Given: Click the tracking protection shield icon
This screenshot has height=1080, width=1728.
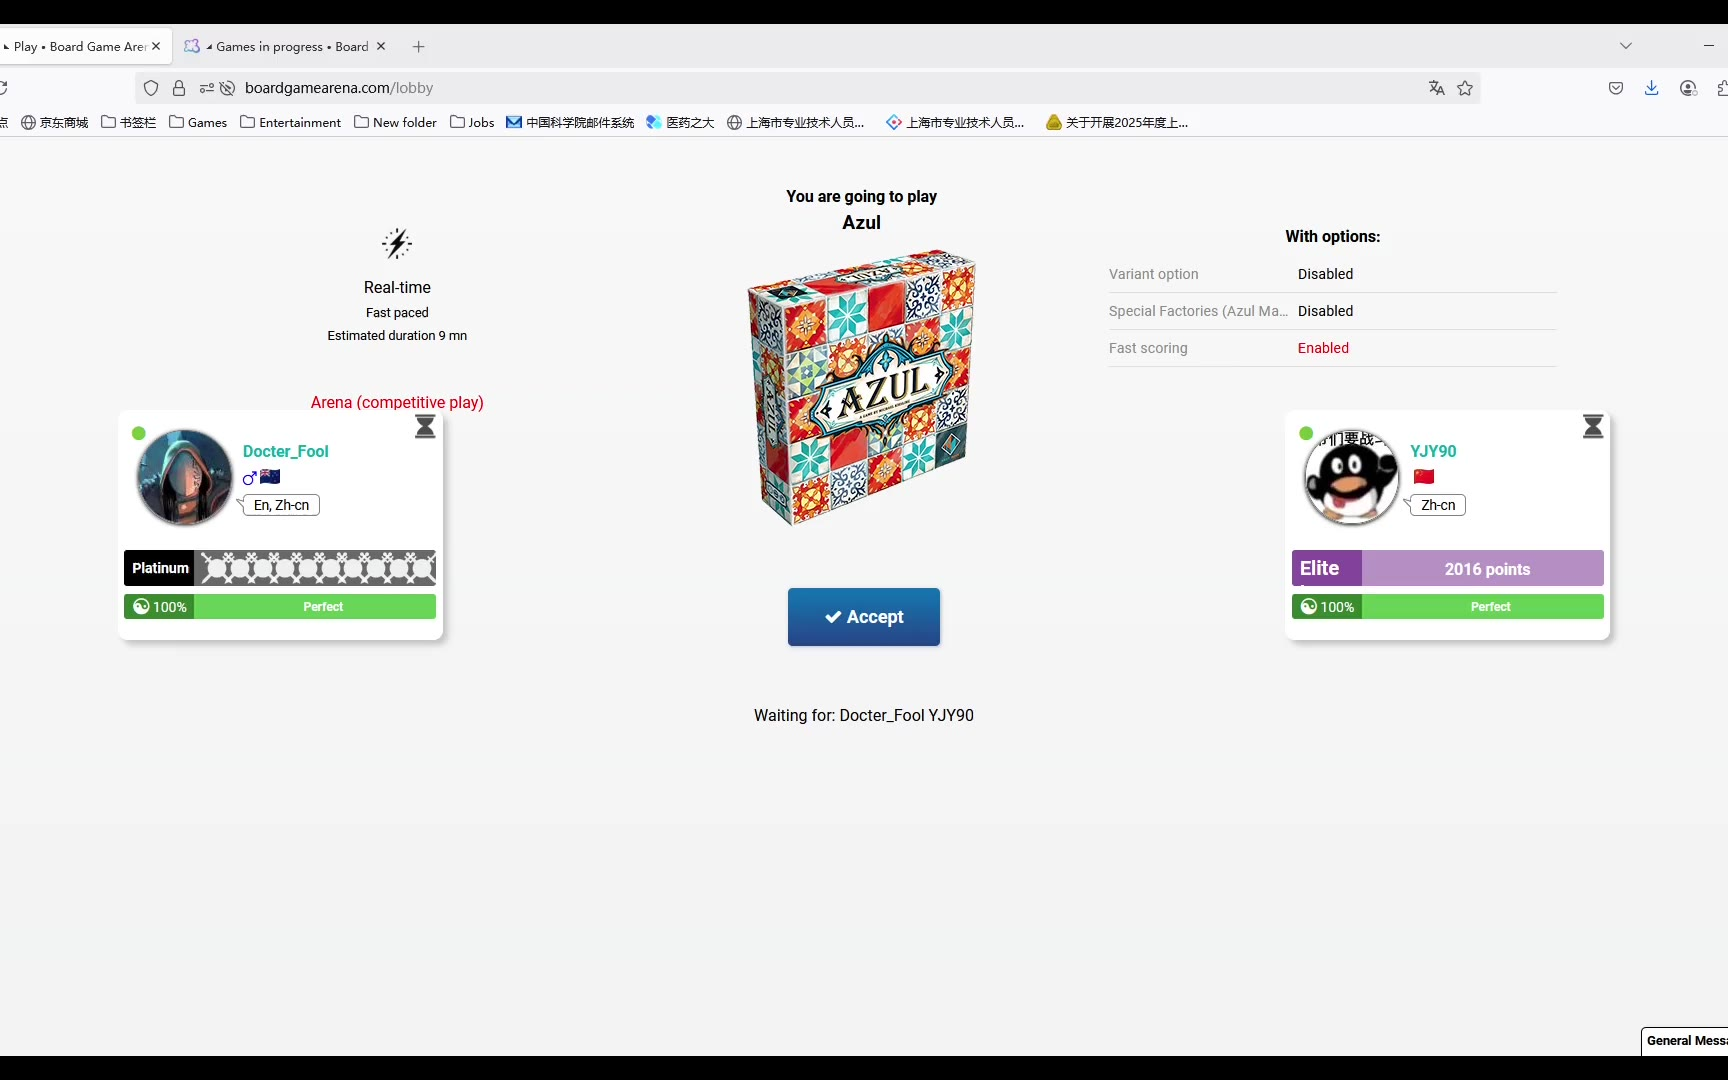Looking at the screenshot, I should pyautogui.click(x=151, y=88).
